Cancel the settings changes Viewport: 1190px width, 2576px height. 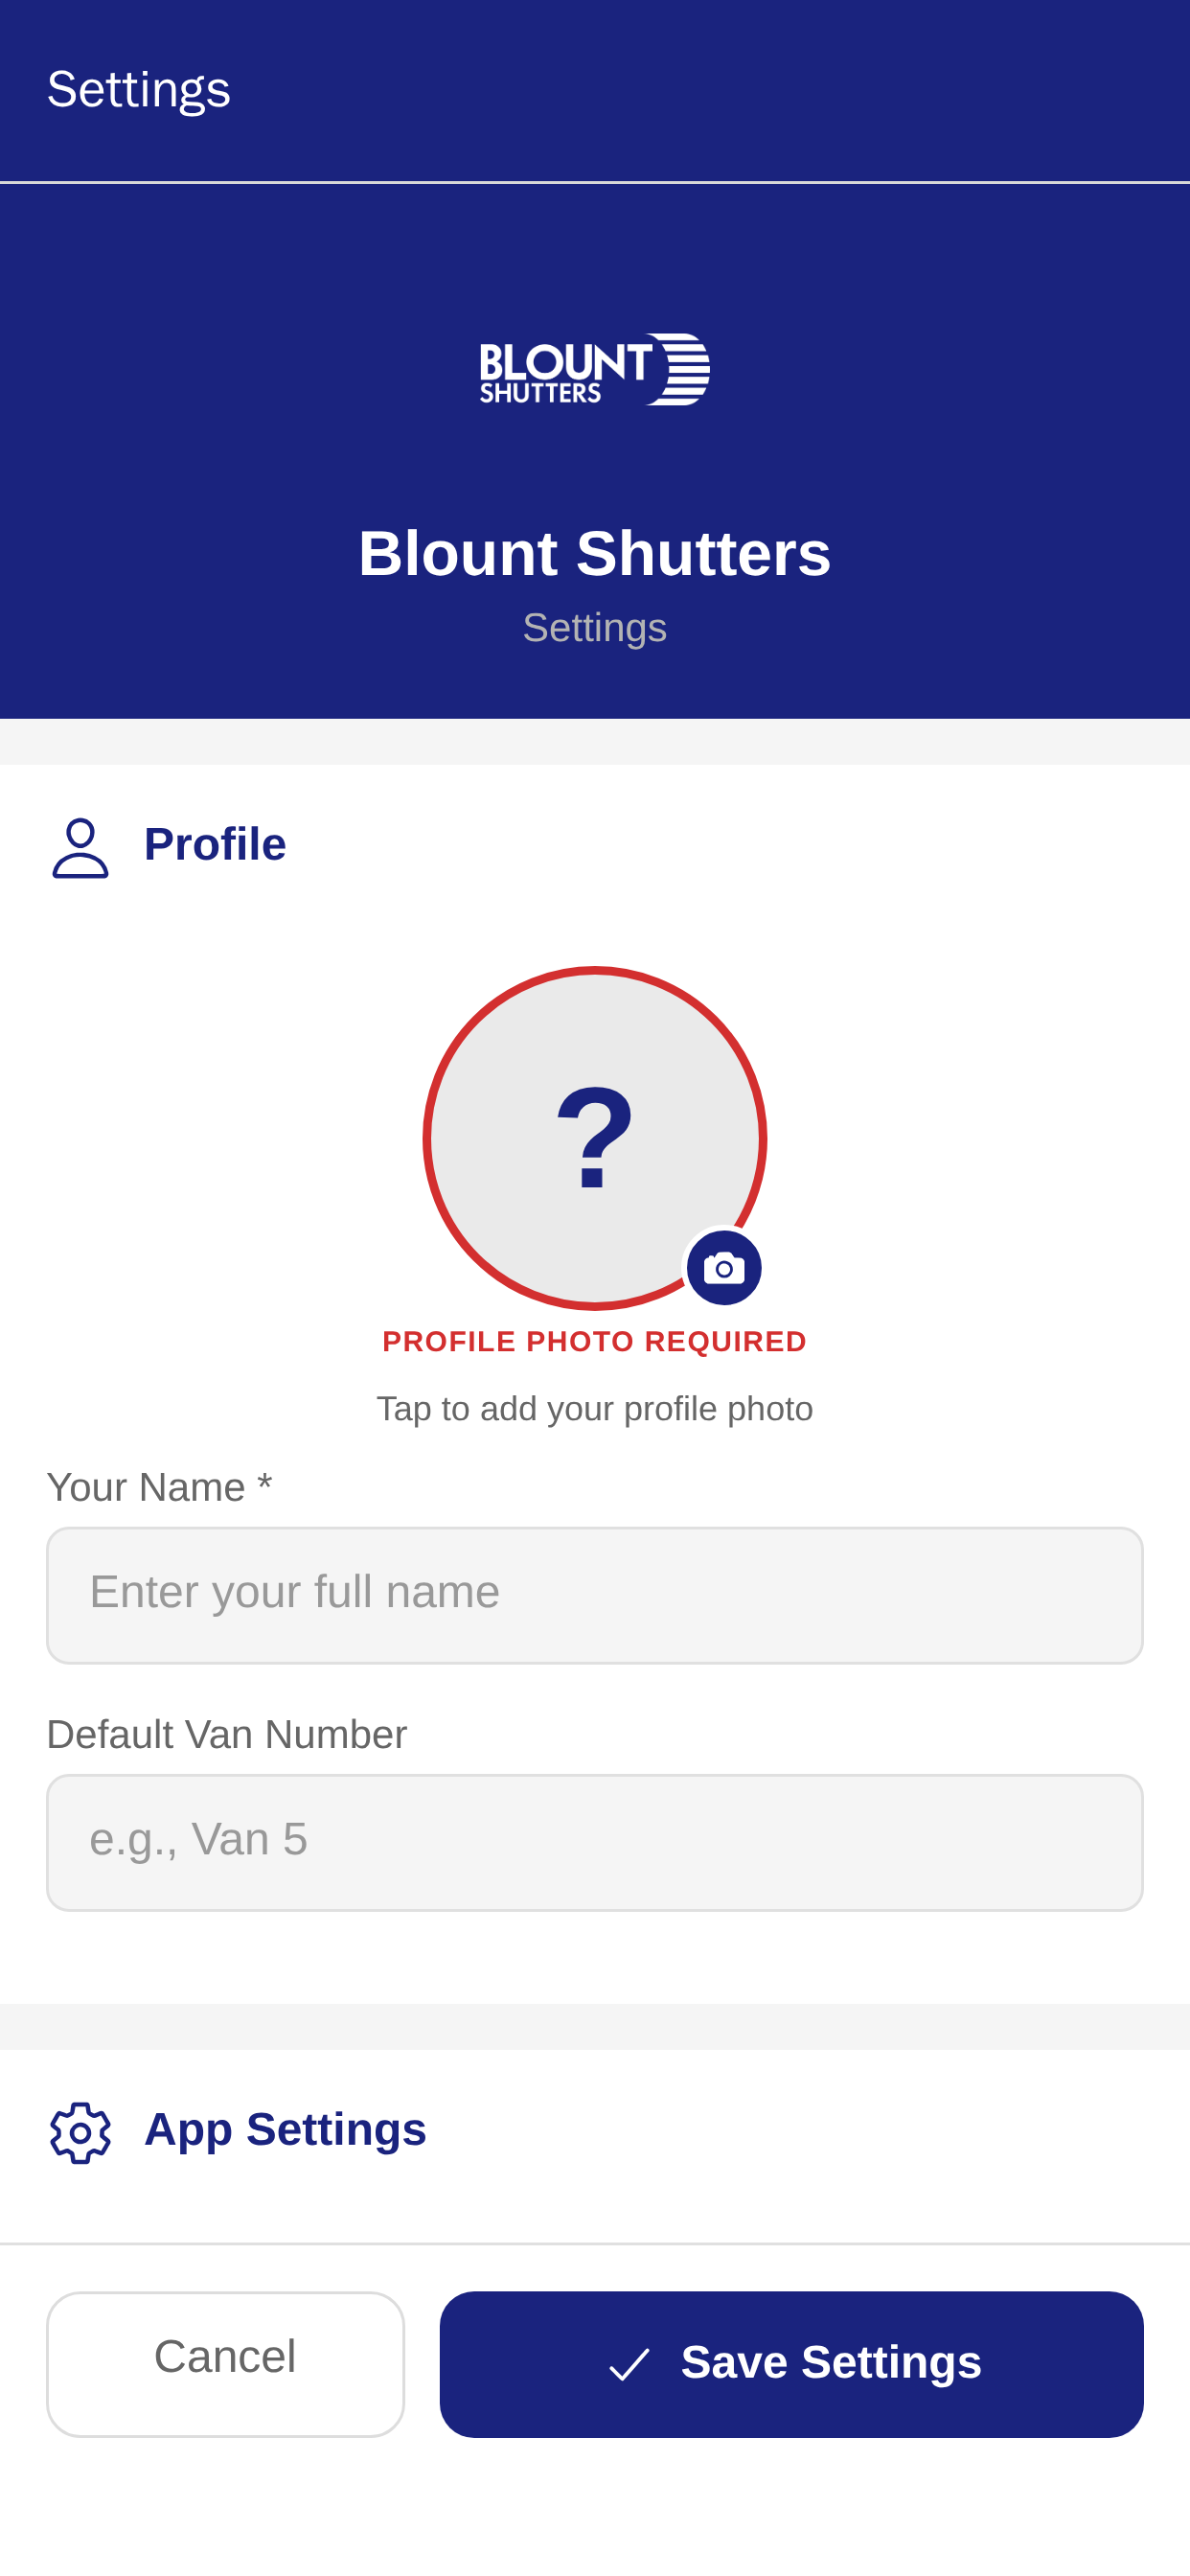coord(225,2364)
